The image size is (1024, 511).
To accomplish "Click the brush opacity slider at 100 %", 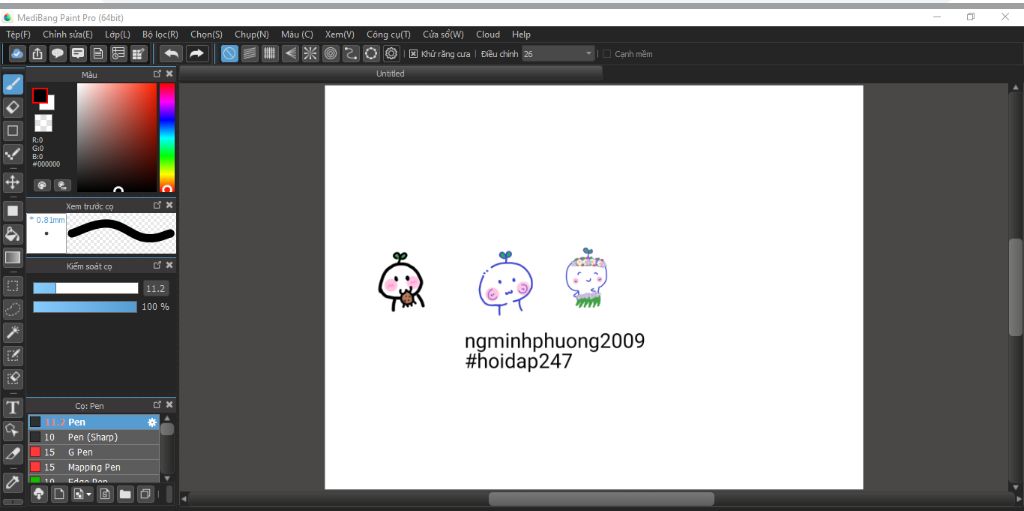I will (86, 306).
